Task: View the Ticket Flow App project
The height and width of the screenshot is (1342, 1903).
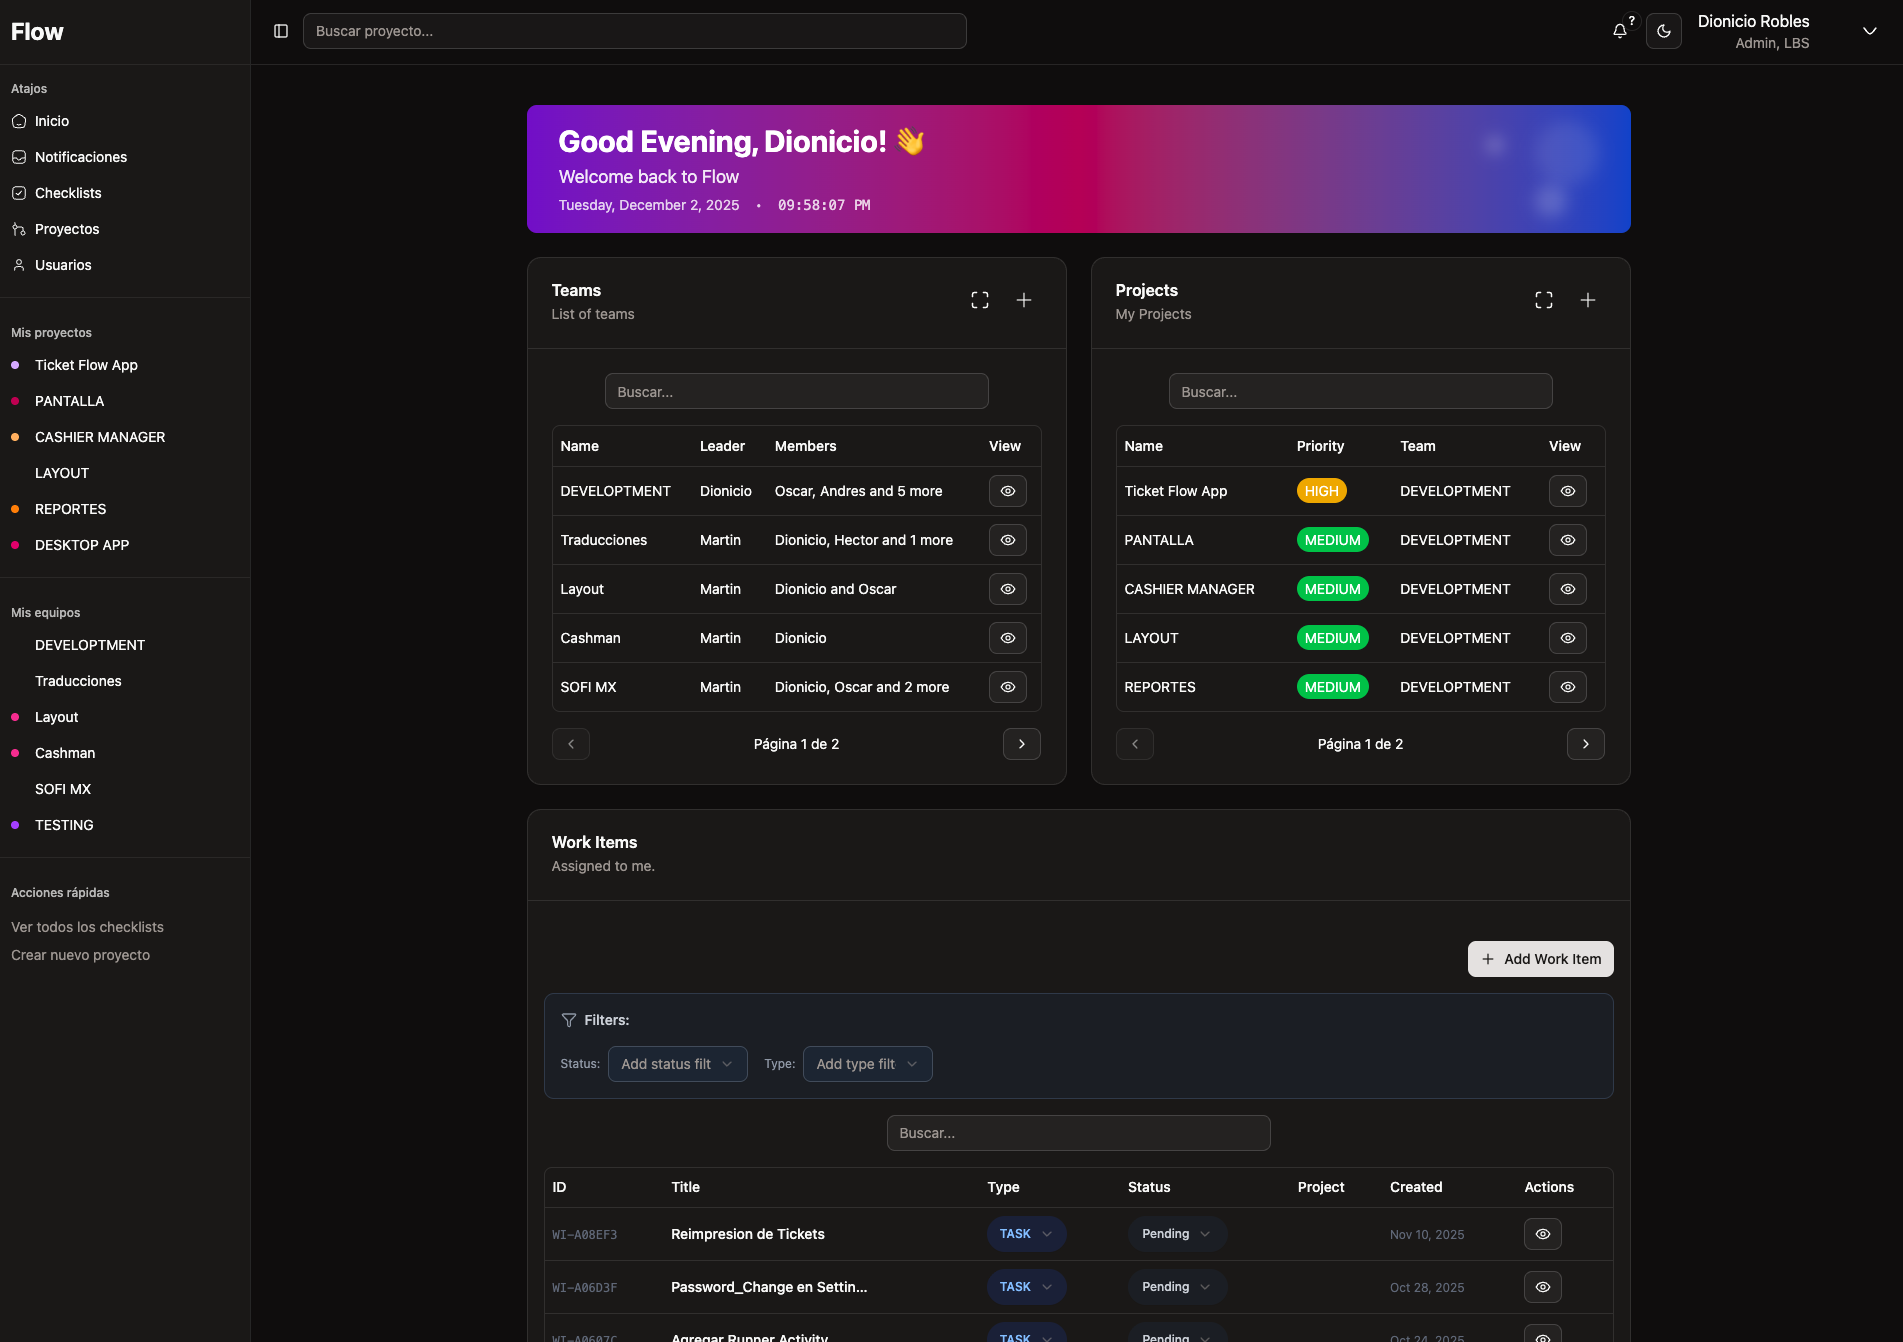Action: (1567, 491)
